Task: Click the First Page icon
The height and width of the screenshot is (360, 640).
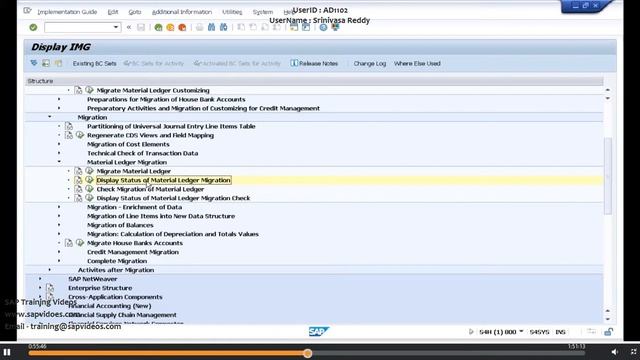Action: 241,27
